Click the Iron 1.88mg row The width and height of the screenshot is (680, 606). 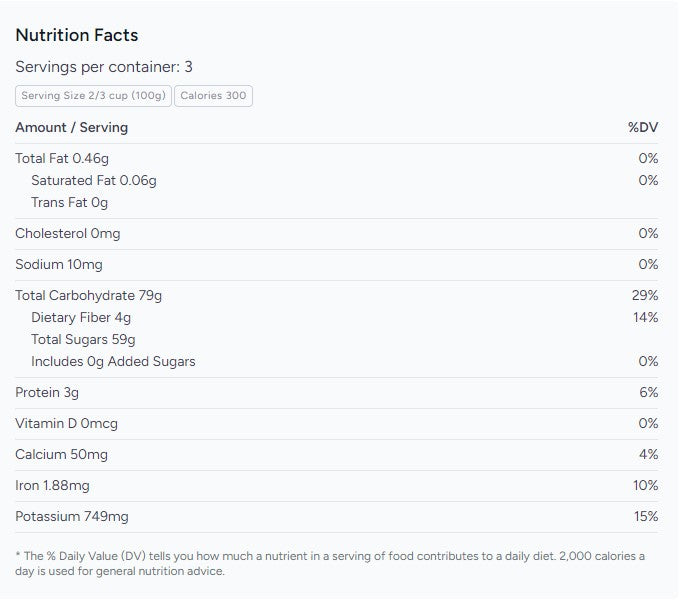coord(52,485)
